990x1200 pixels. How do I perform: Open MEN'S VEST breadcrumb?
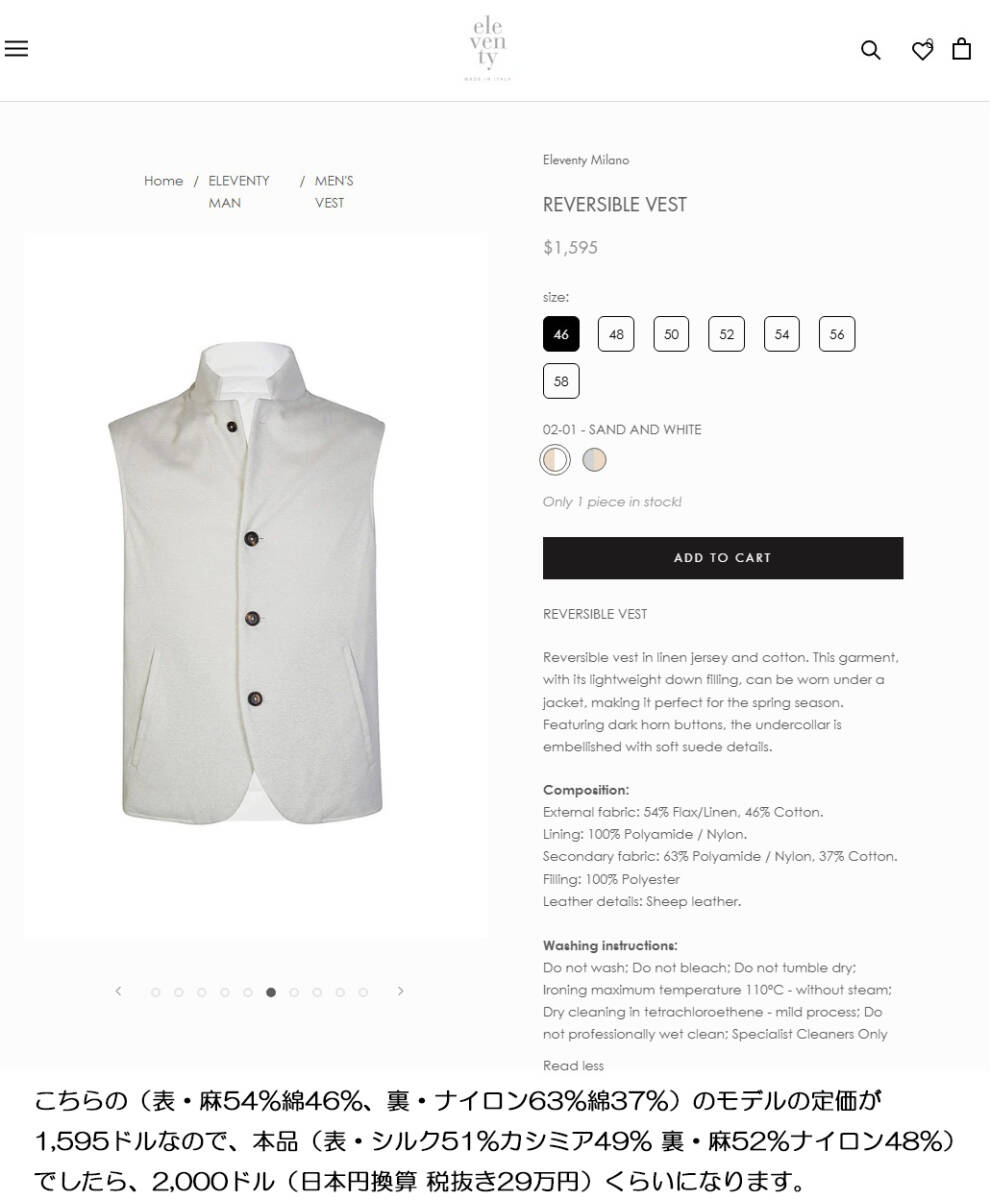[334, 192]
